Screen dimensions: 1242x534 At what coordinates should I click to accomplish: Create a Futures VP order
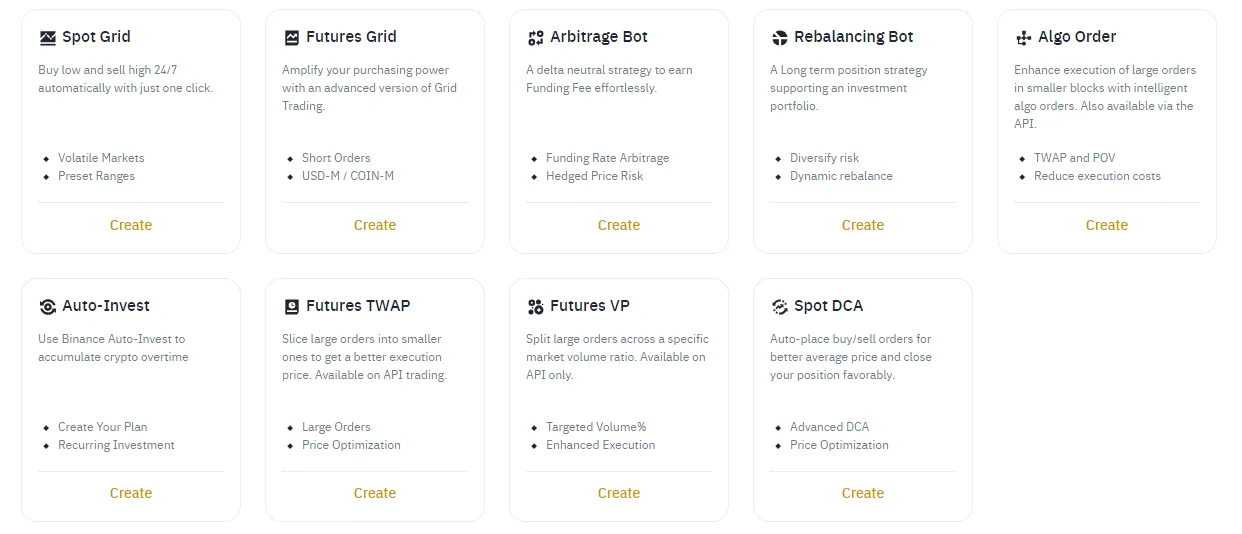pyautogui.click(x=619, y=493)
